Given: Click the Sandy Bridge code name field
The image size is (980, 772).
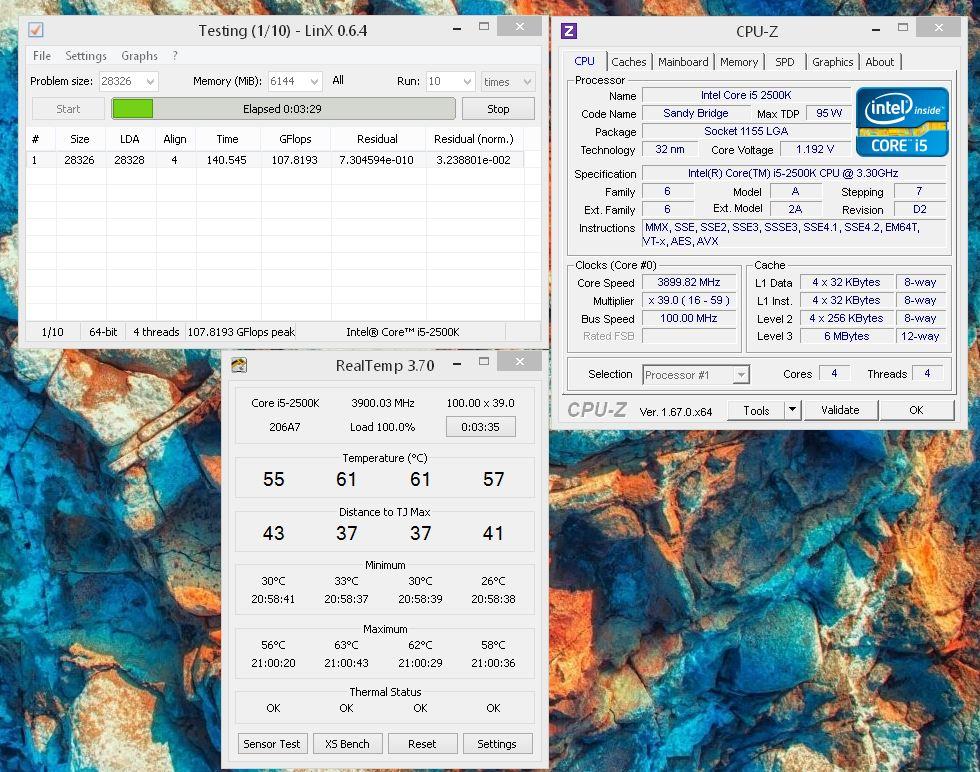Looking at the screenshot, I should point(696,113).
